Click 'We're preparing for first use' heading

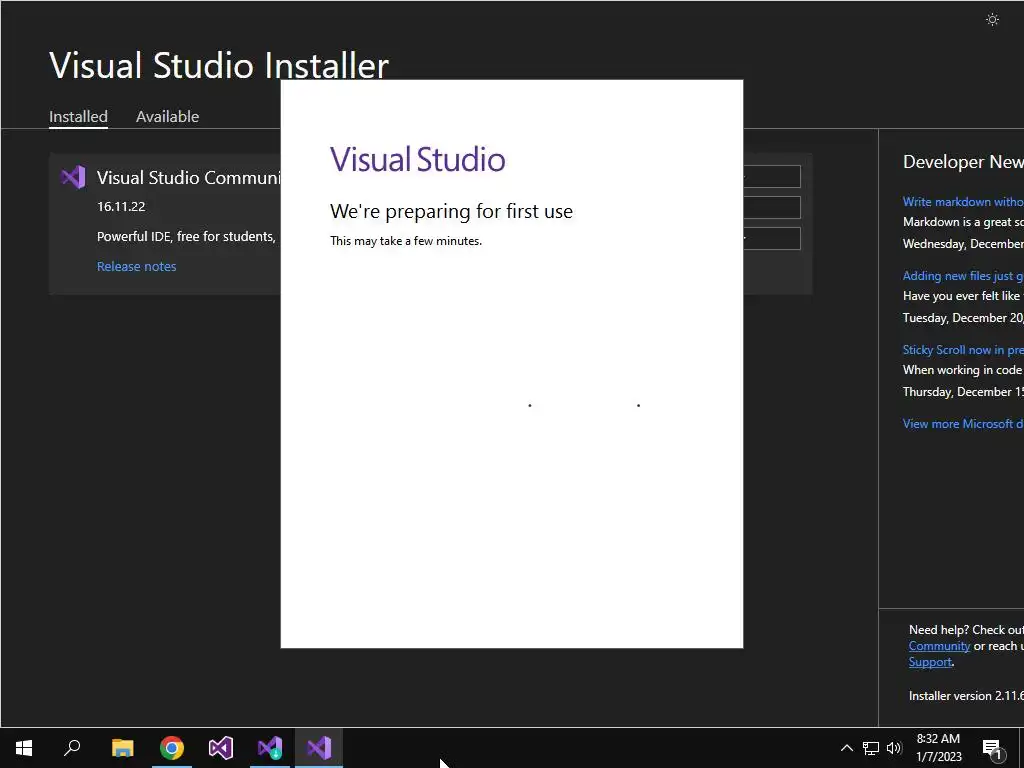click(451, 211)
